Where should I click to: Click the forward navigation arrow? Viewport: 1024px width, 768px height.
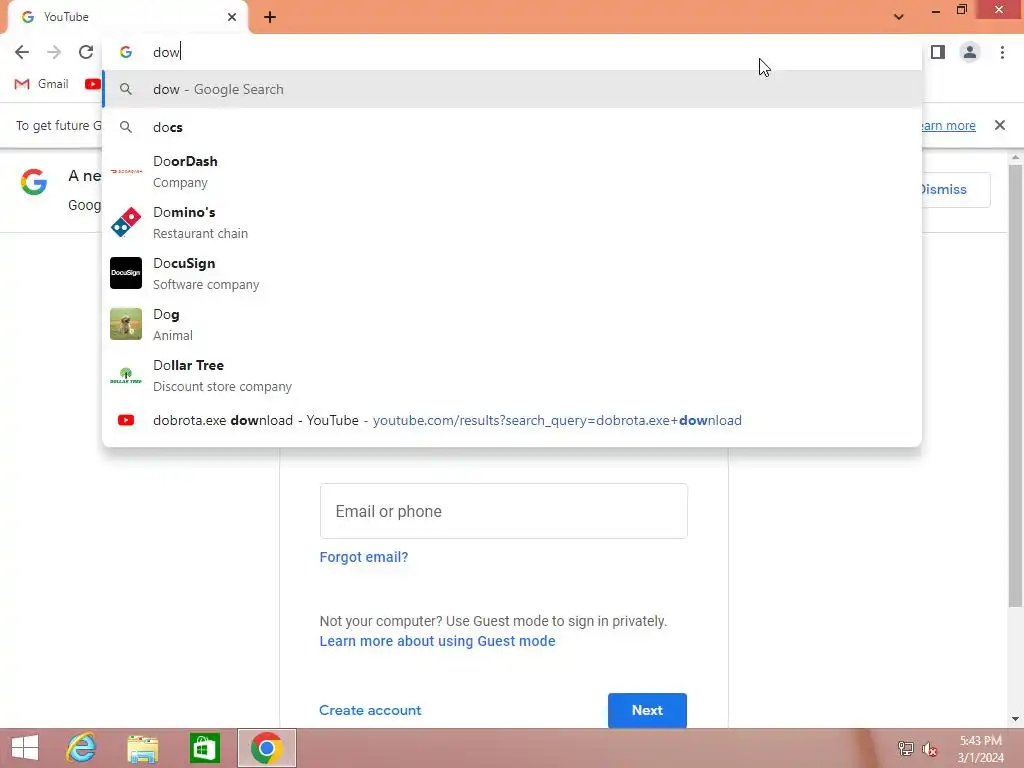click(x=54, y=52)
